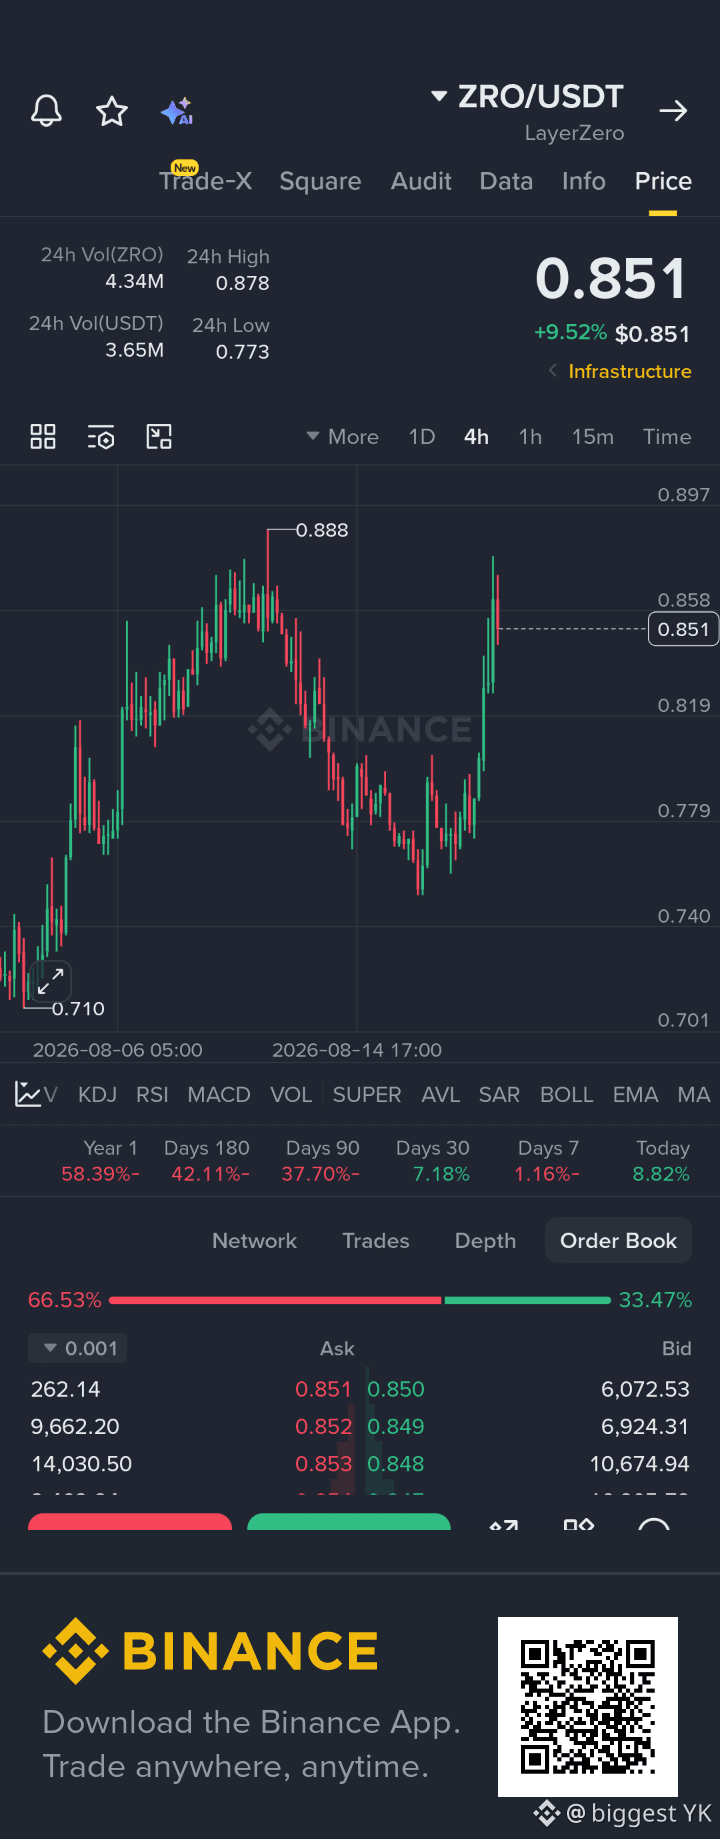The height and width of the screenshot is (1839, 720).
Task: Click the 0.888 high marker on chart
Action: pos(322,530)
